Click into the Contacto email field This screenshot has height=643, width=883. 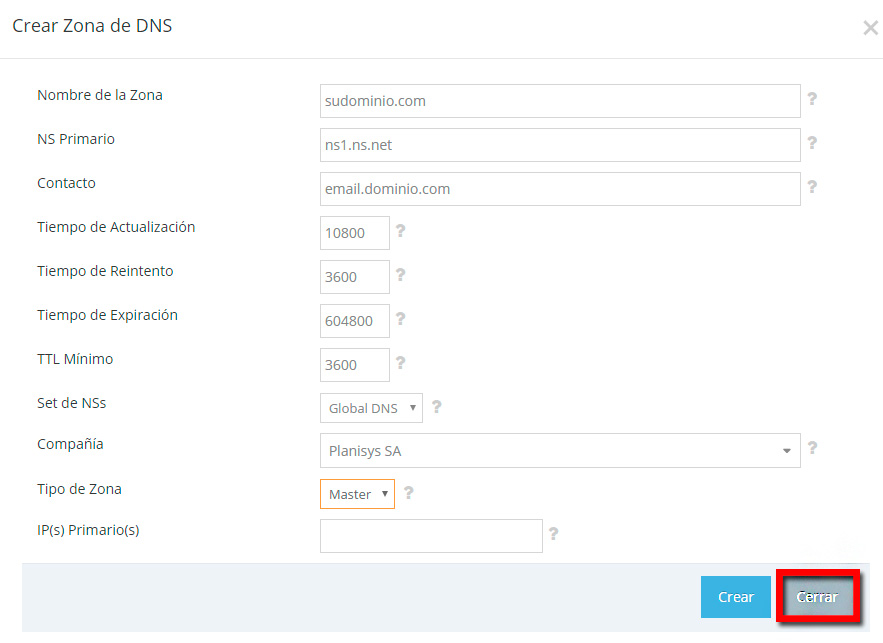pos(560,189)
